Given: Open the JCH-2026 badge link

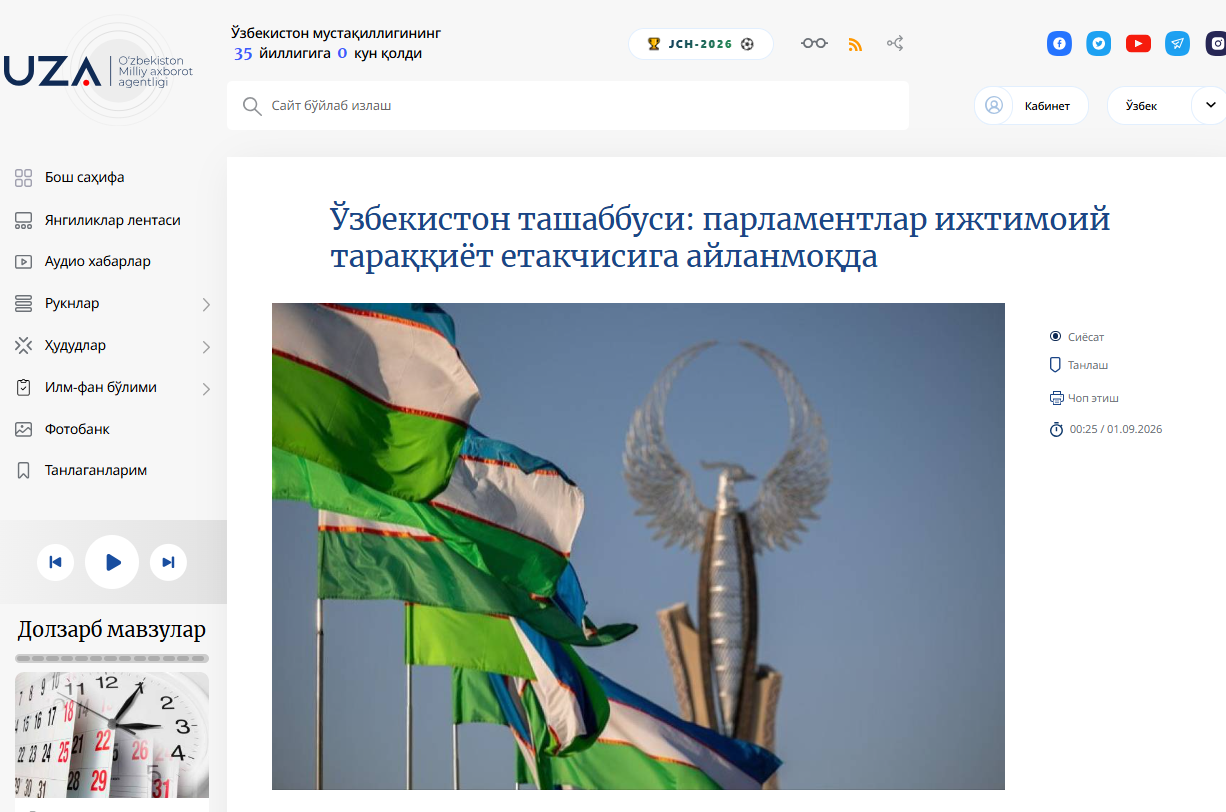Looking at the screenshot, I should coord(700,44).
